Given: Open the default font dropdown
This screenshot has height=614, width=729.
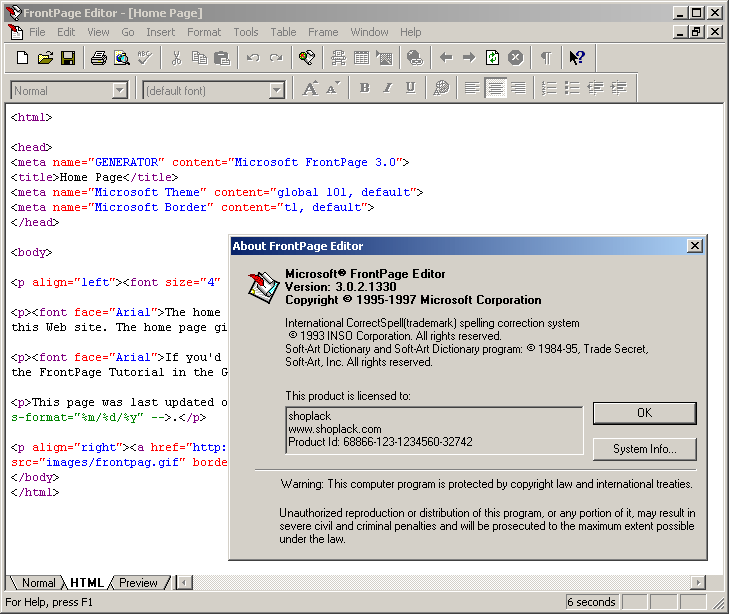Looking at the screenshot, I should click(277, 90).
